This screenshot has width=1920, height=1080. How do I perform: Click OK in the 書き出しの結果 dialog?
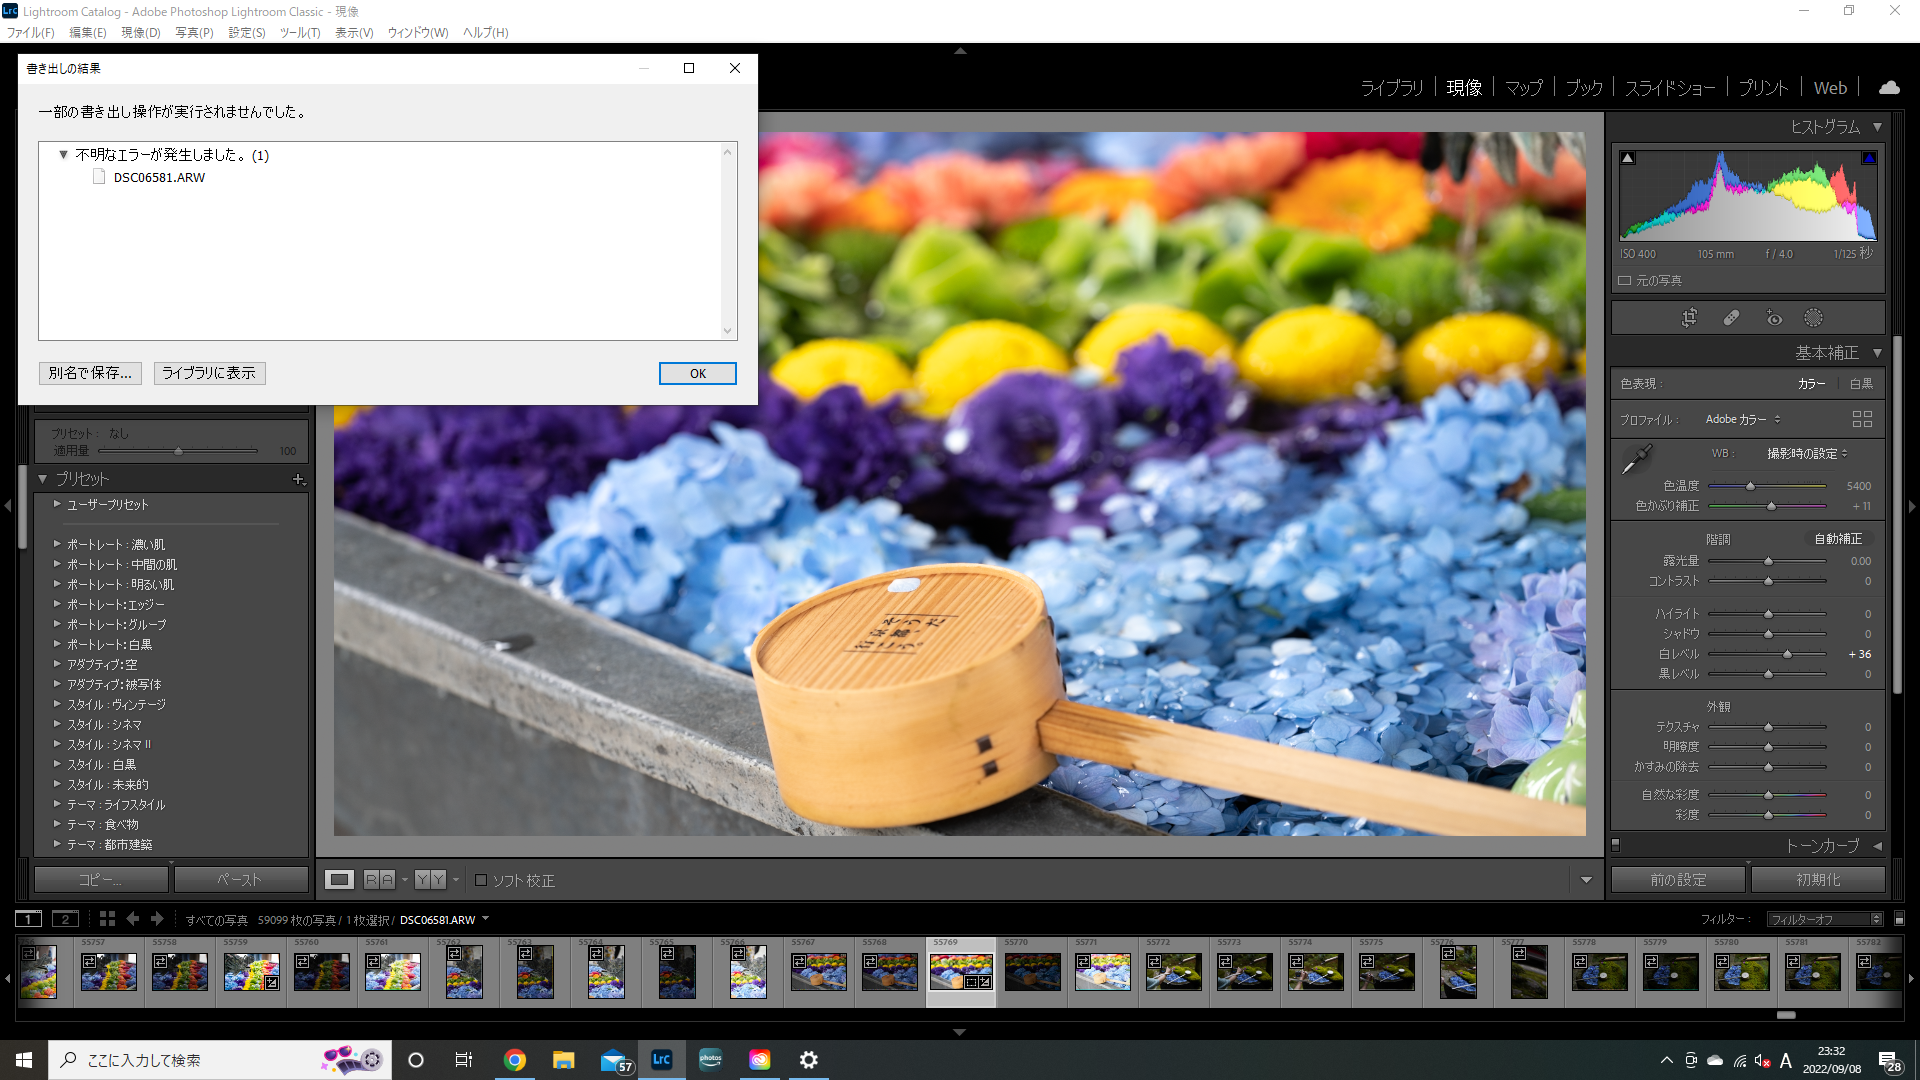point(697,373)
